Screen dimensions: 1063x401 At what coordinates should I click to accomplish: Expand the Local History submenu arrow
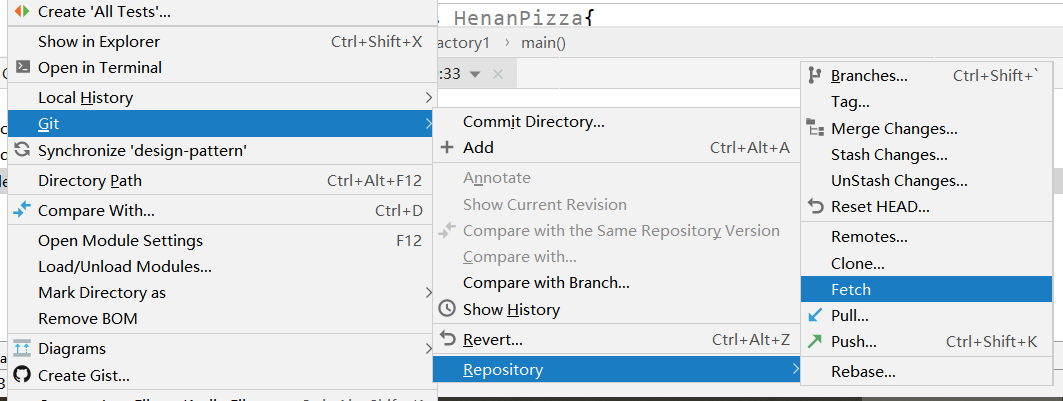tap(429, 98)
